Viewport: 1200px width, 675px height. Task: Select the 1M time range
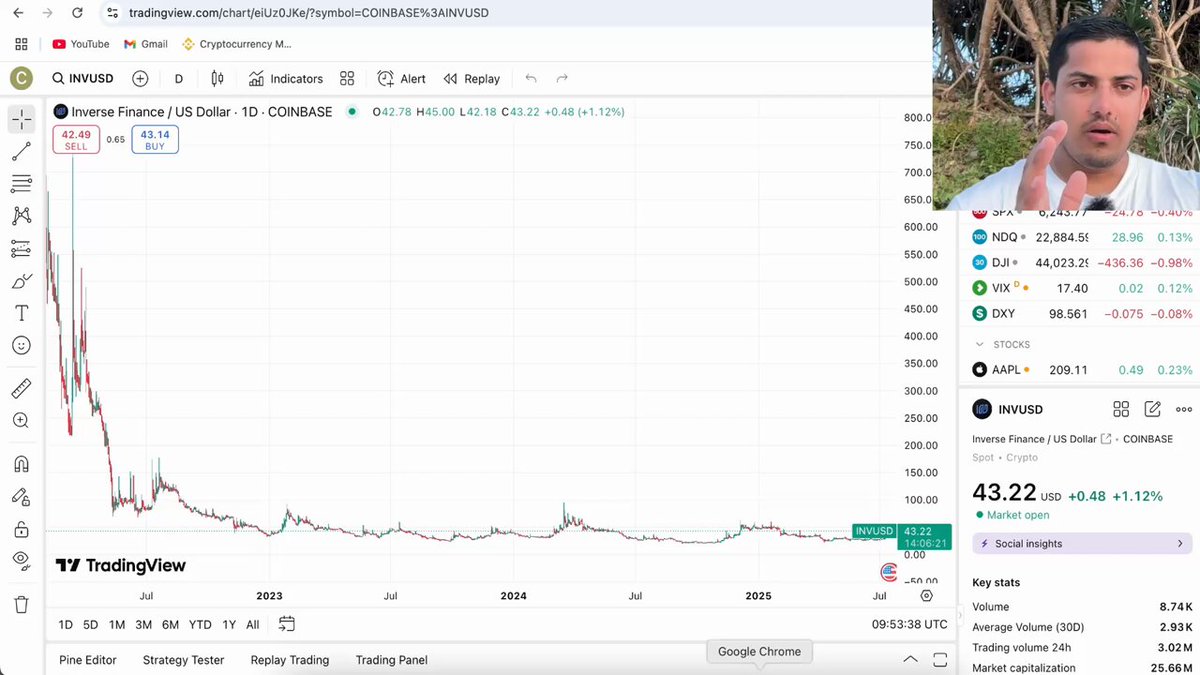click(117, 624)
